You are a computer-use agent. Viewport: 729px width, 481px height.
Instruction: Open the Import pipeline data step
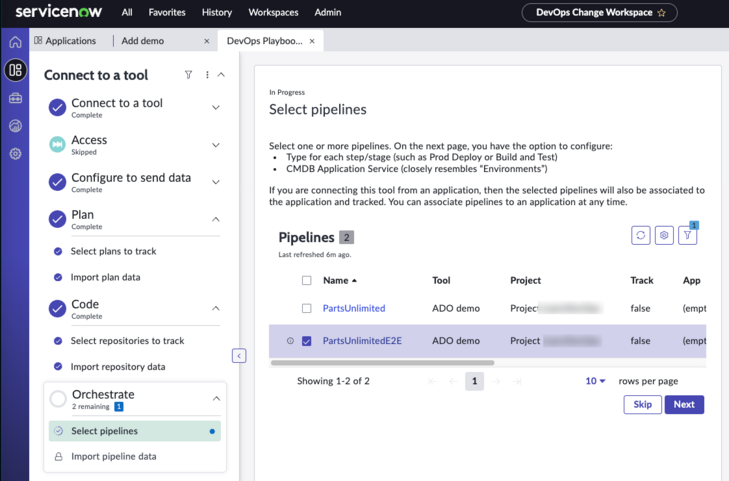(x=113, y=457)
